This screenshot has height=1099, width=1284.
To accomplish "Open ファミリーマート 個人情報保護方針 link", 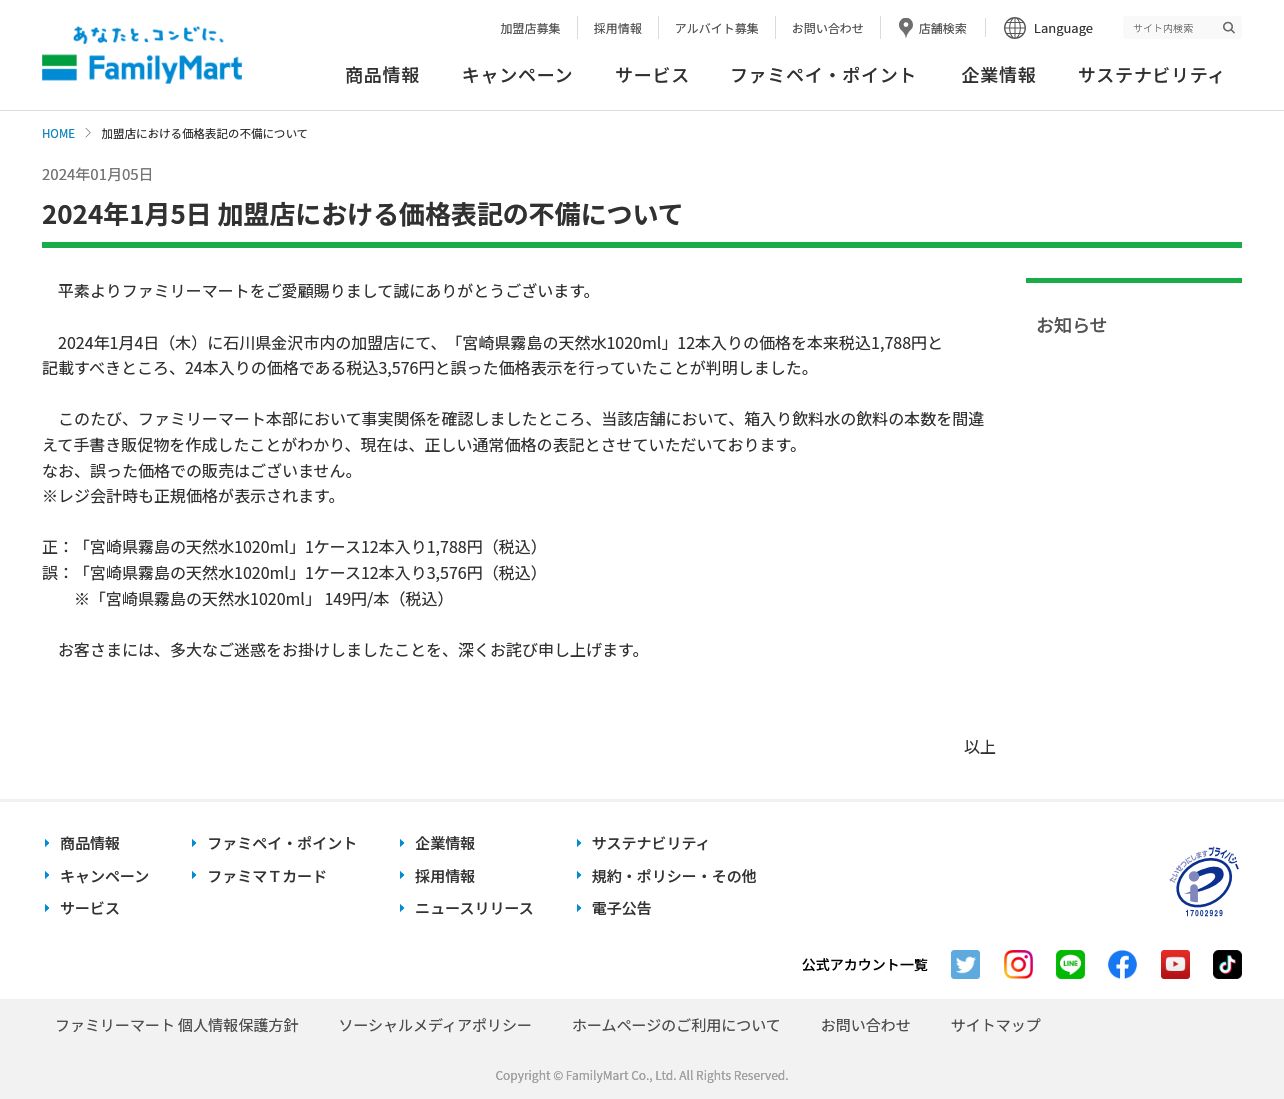I will pos(177,1025).
